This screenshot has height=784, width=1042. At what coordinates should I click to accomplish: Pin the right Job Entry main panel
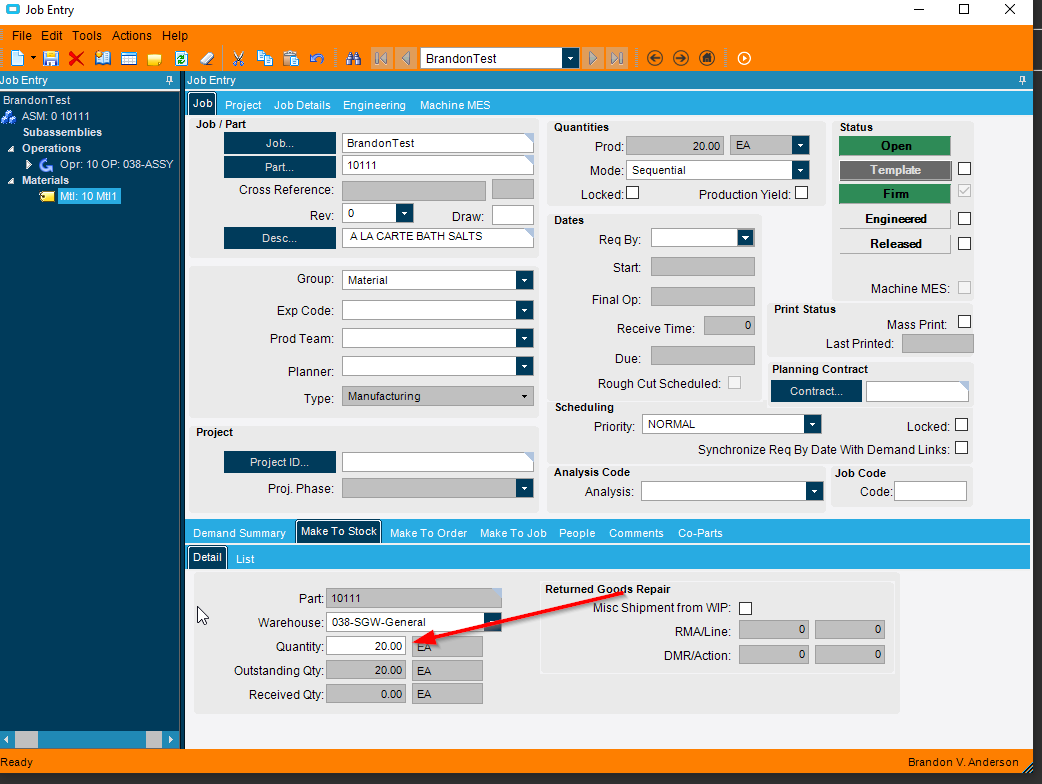(x=1022, y=80)
